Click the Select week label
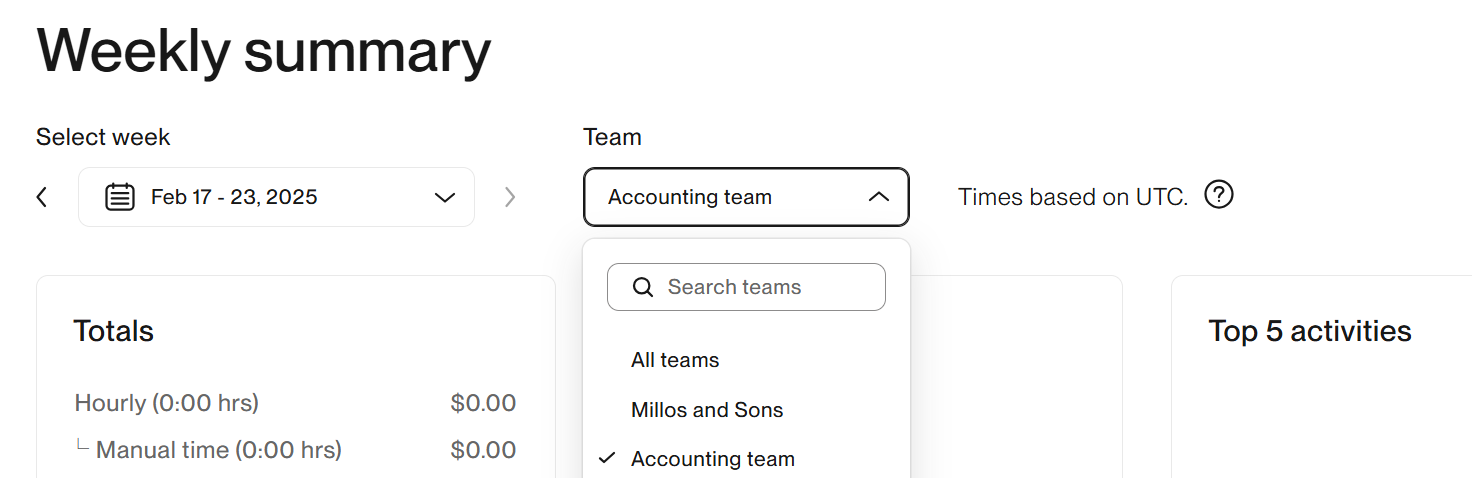1472x478 pixels. coord(103,137)
